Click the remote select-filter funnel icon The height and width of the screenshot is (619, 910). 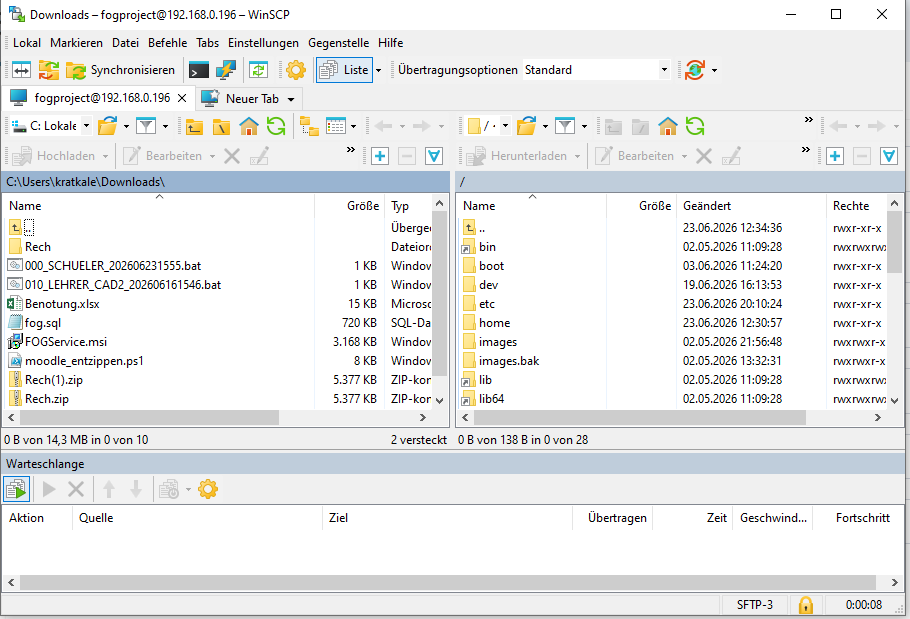(889, 156)
